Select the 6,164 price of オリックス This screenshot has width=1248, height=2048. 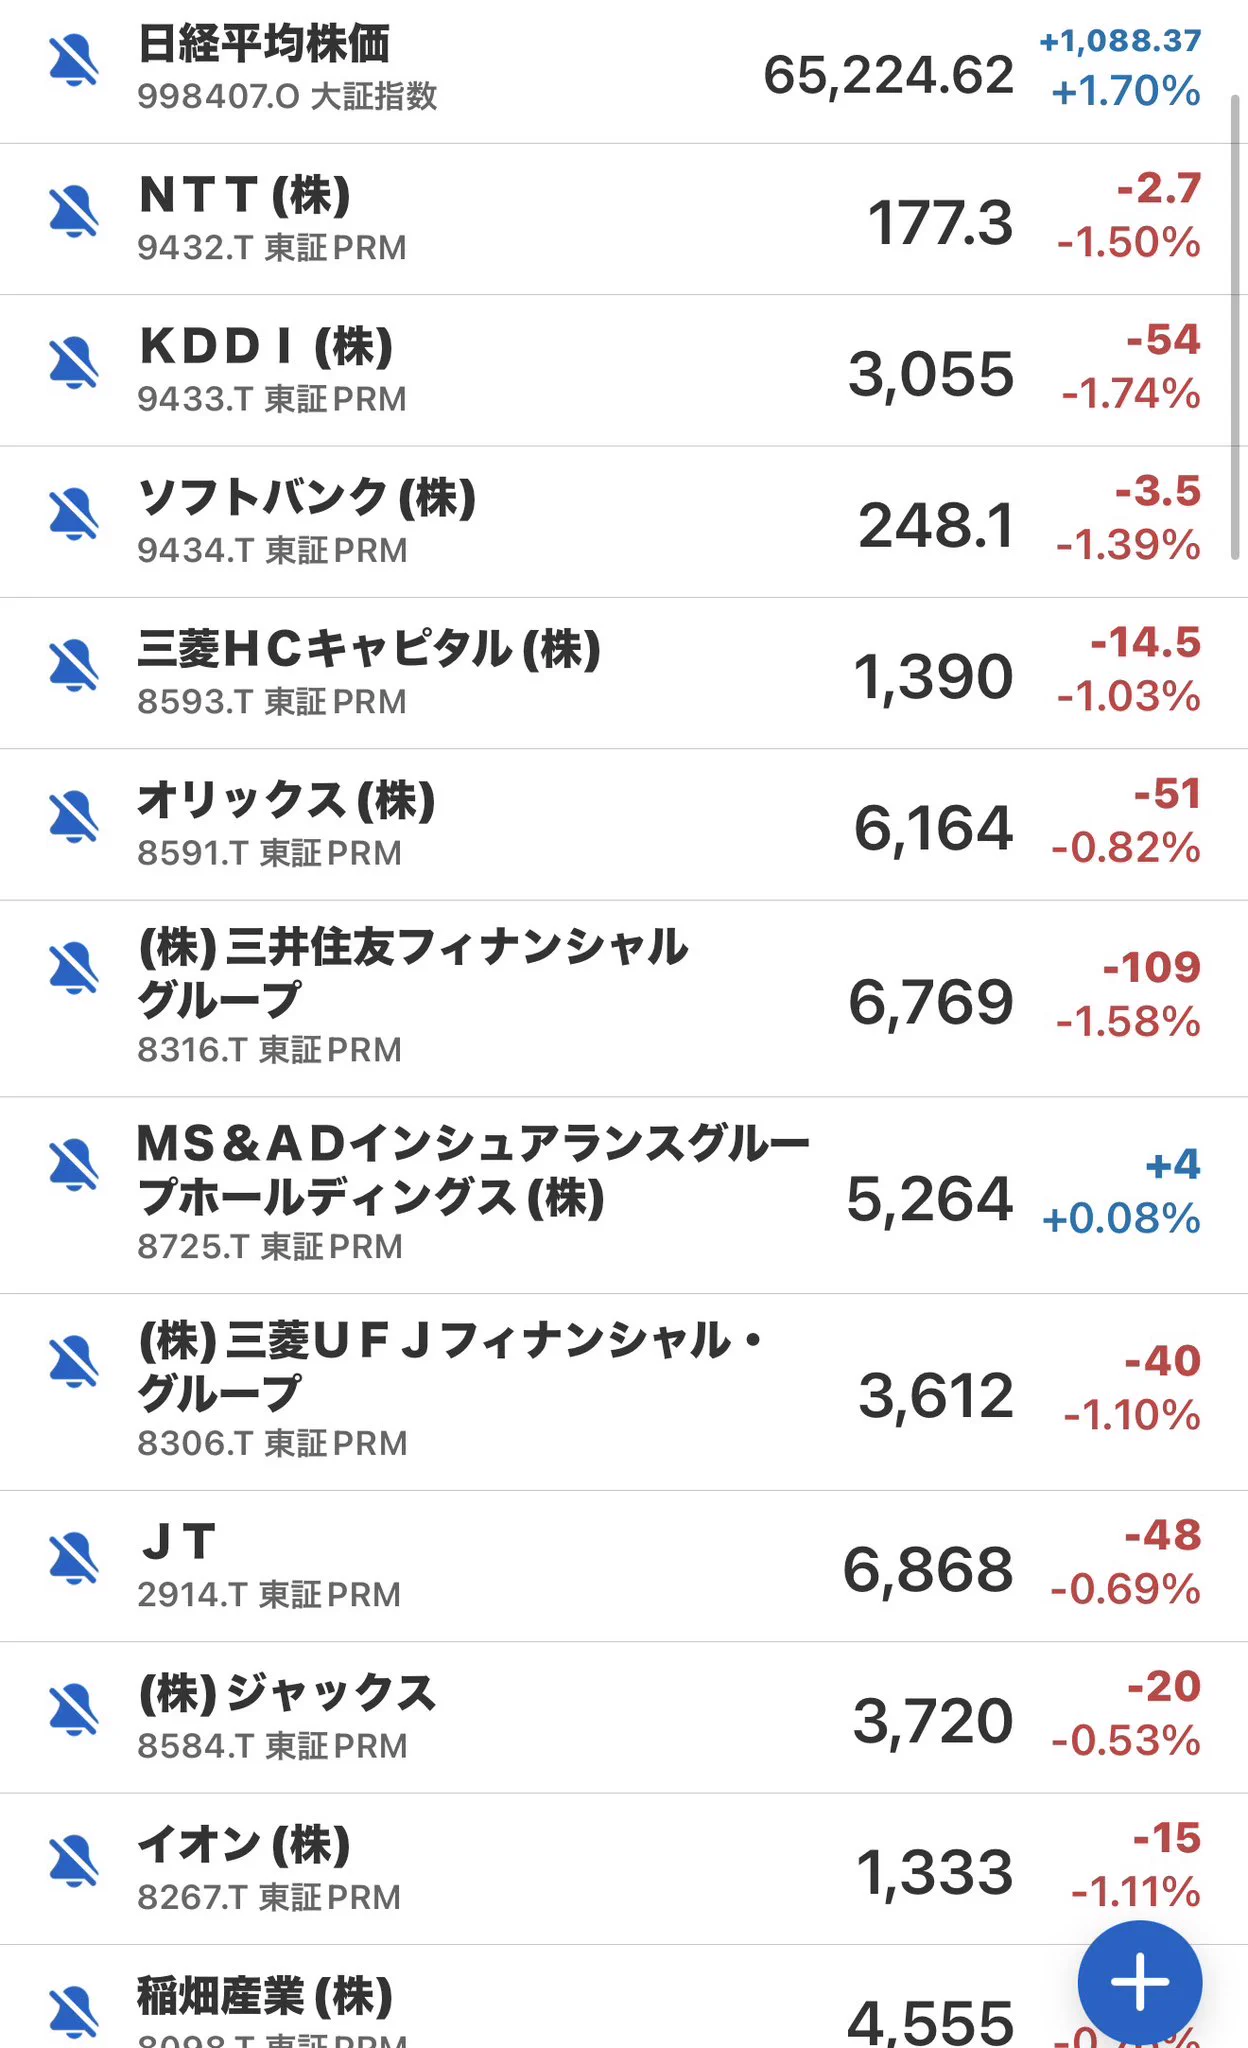(x=933, y=829)
